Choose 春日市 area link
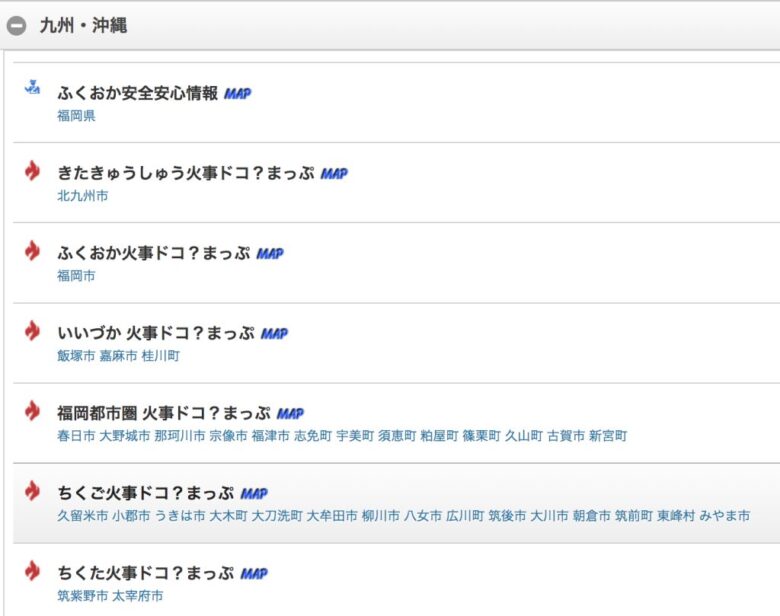The height and width of the screenshot is (616, 780). 76,436
